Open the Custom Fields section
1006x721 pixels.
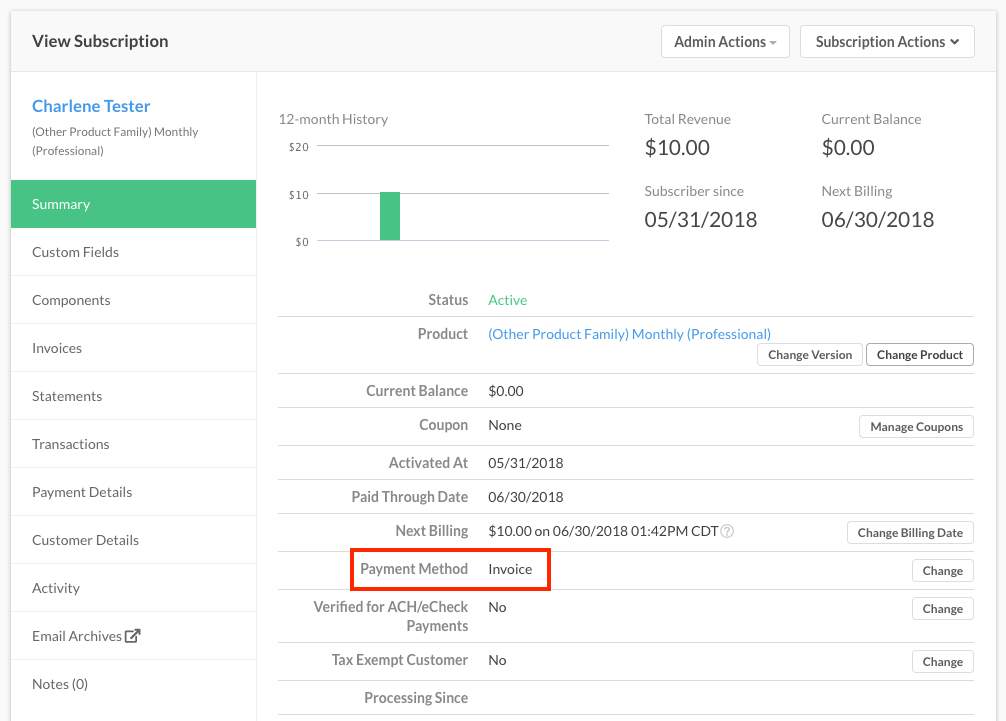click(x=75, y=252)
